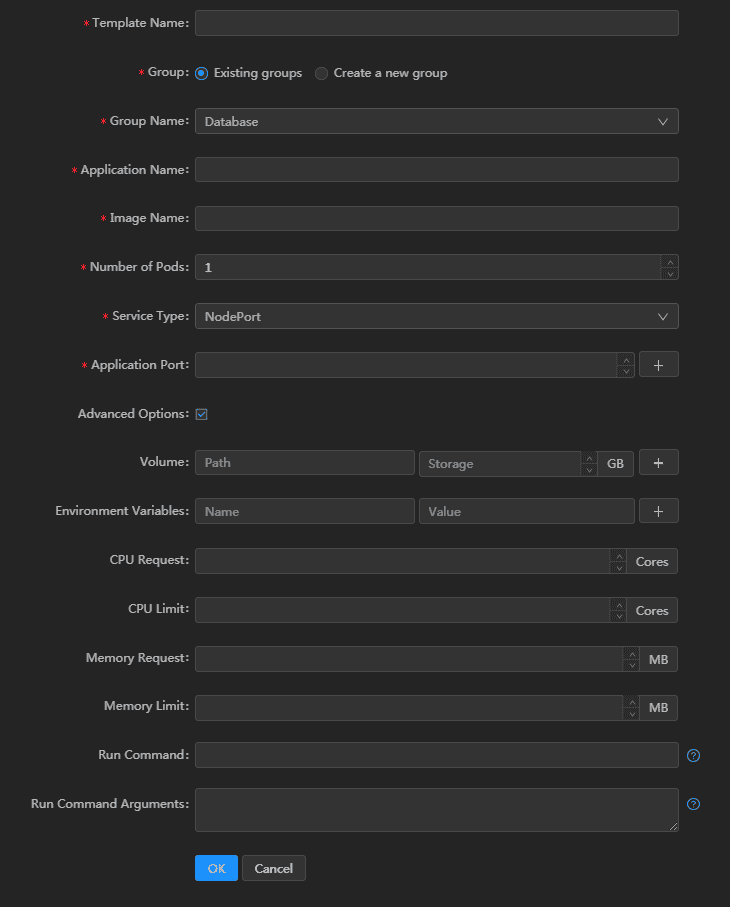Open the Run Command Arguments help icon
730x907 pixels.
pyautogui.click(x=693, y=804)
